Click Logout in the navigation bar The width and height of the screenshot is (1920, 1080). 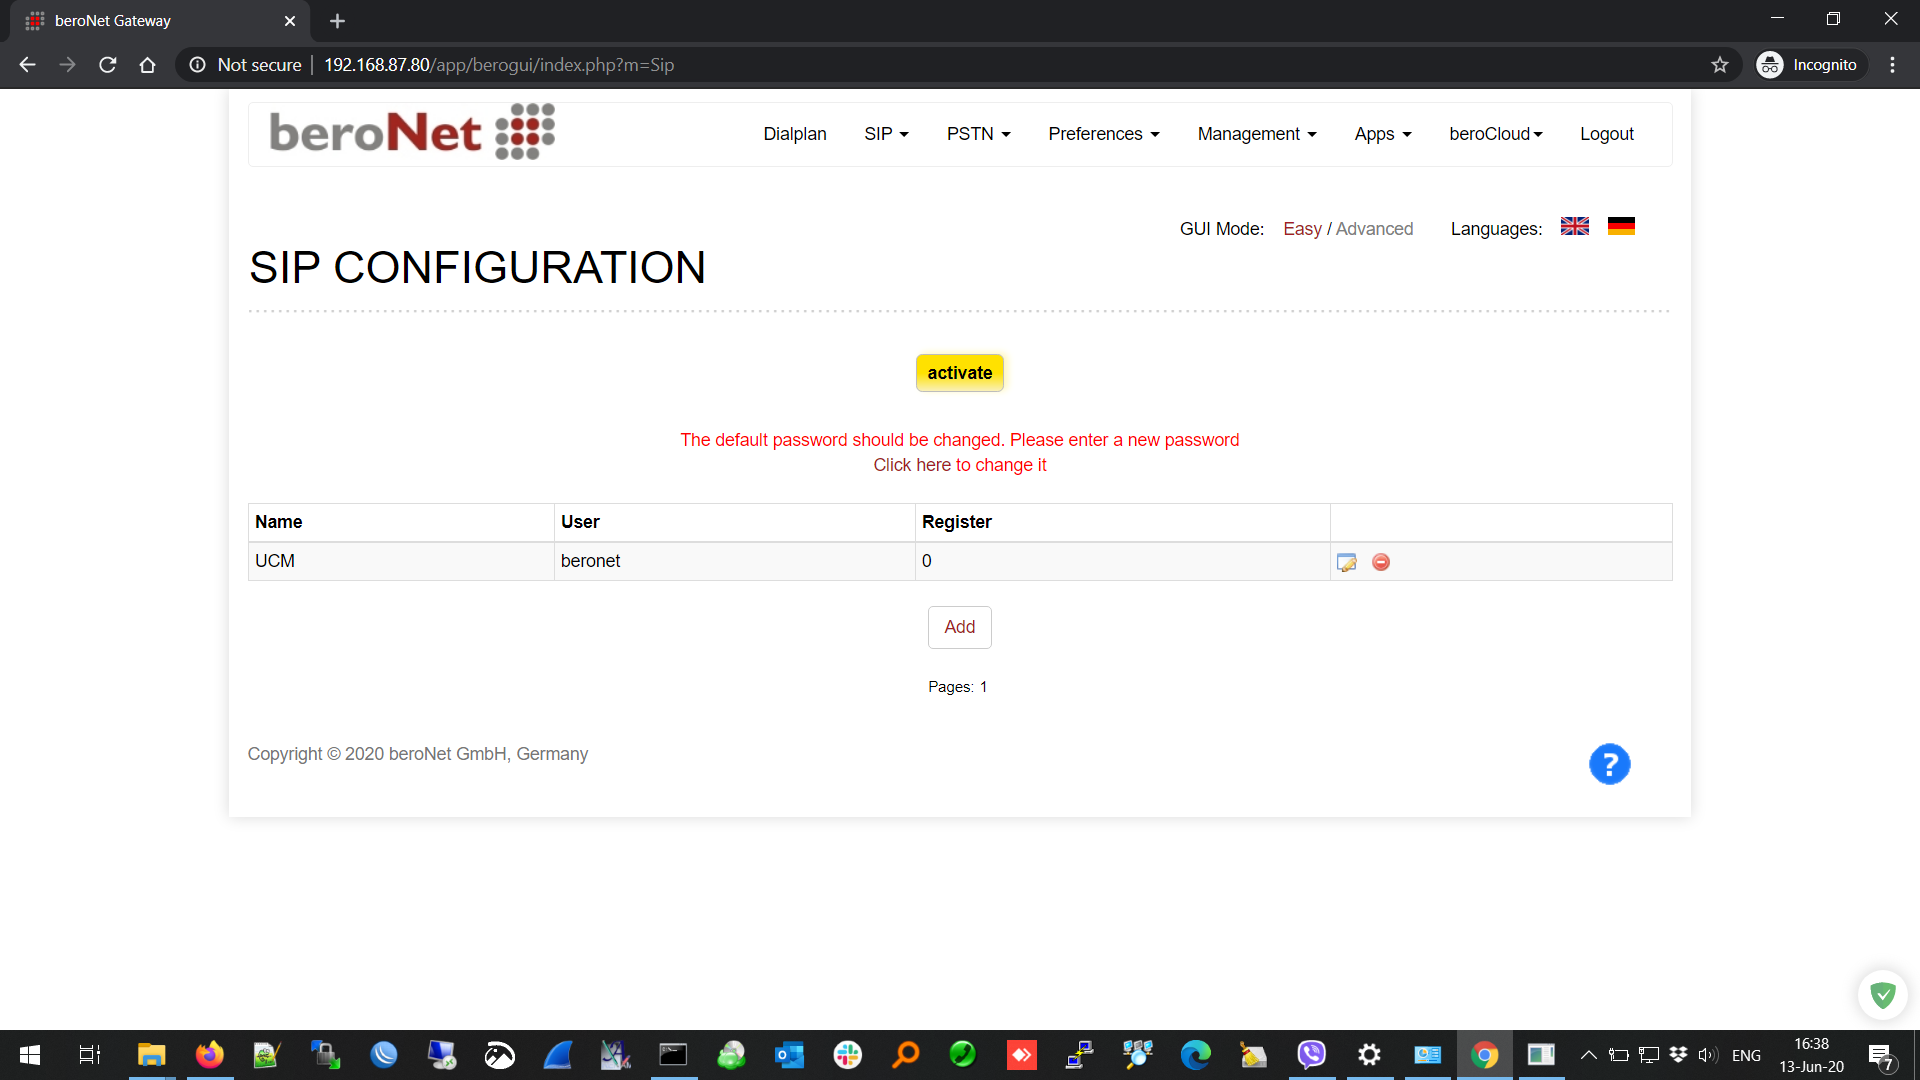pos(1606,134)
